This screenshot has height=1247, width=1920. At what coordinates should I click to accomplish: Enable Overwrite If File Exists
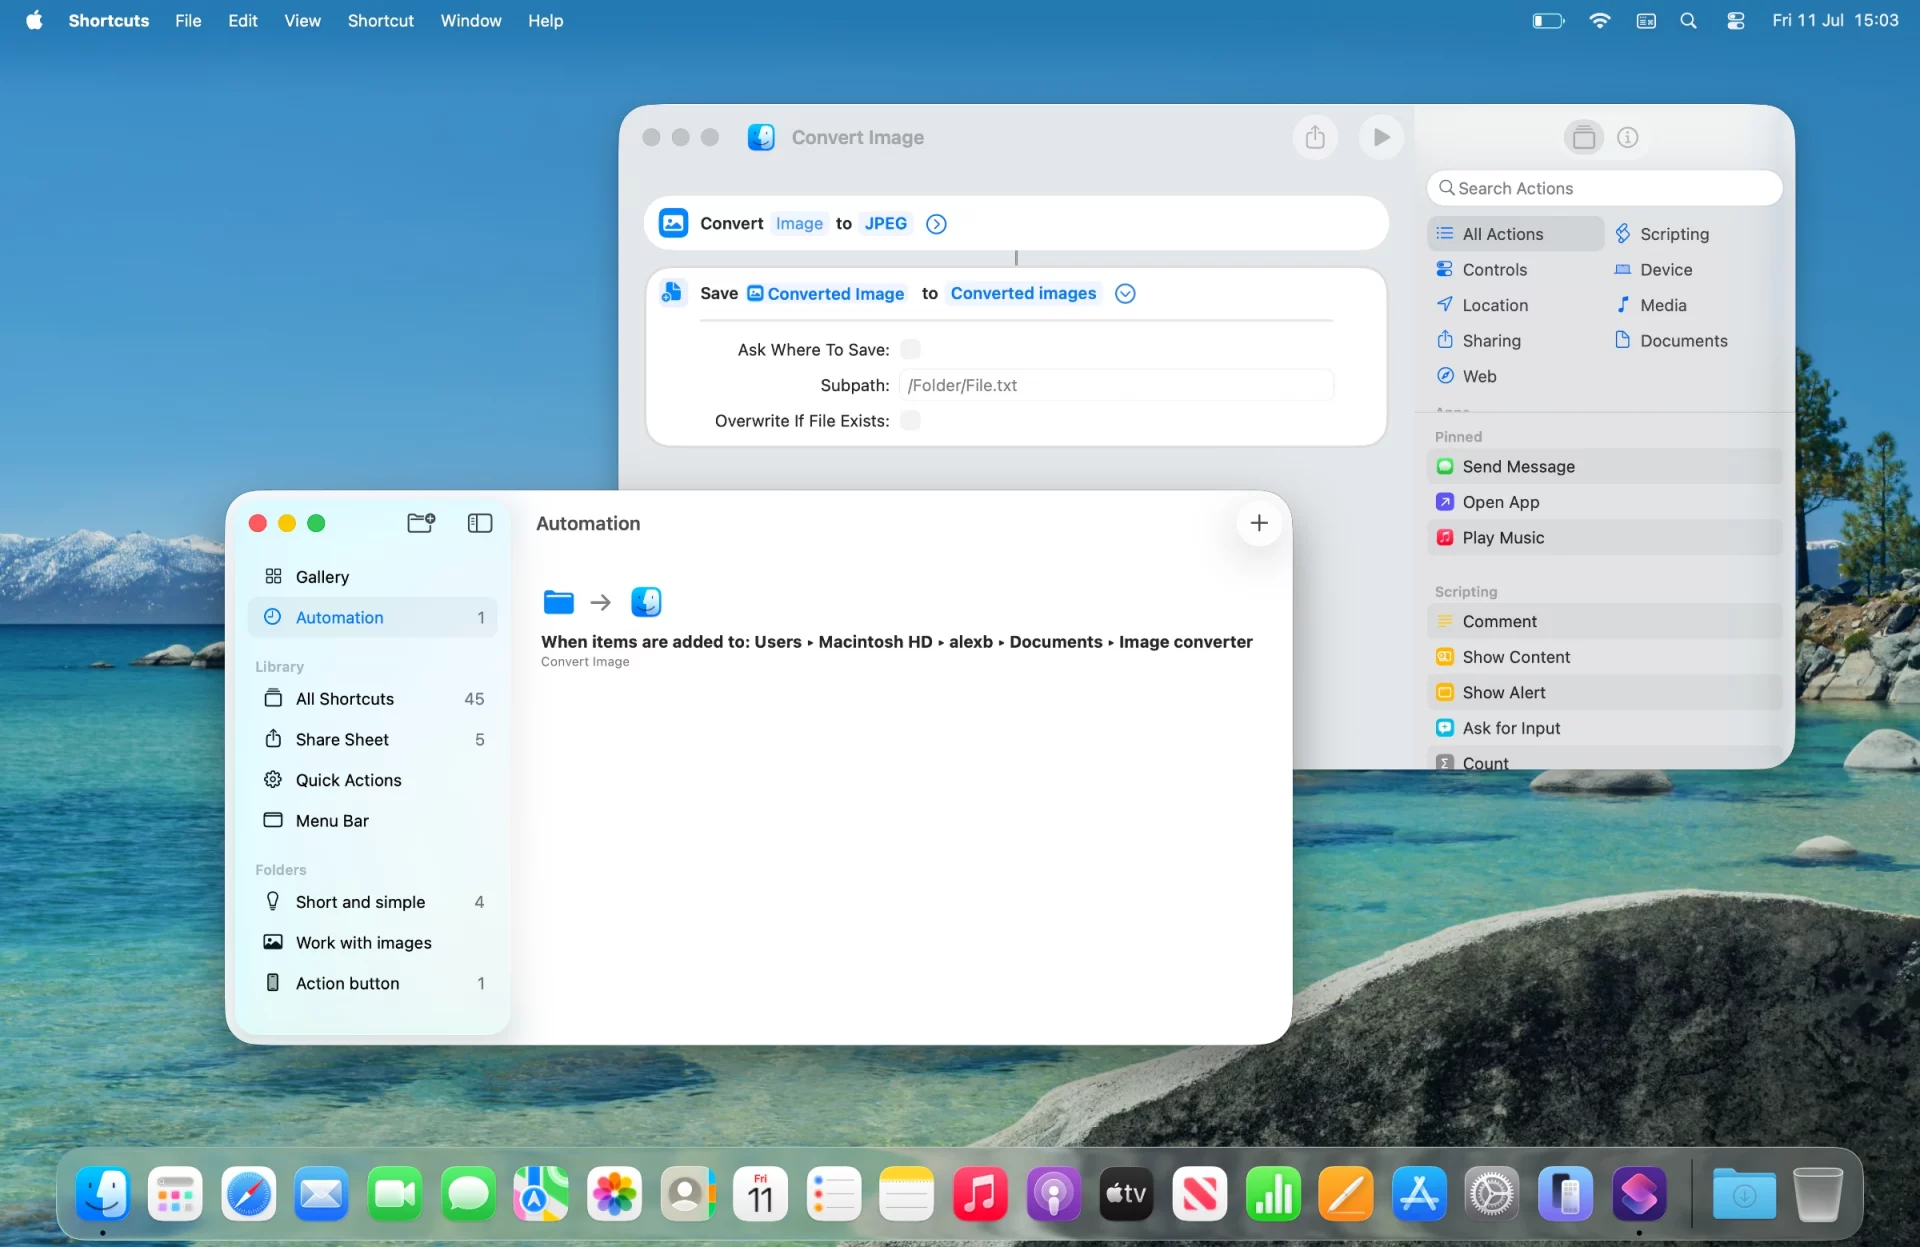[x=910, y=420]
